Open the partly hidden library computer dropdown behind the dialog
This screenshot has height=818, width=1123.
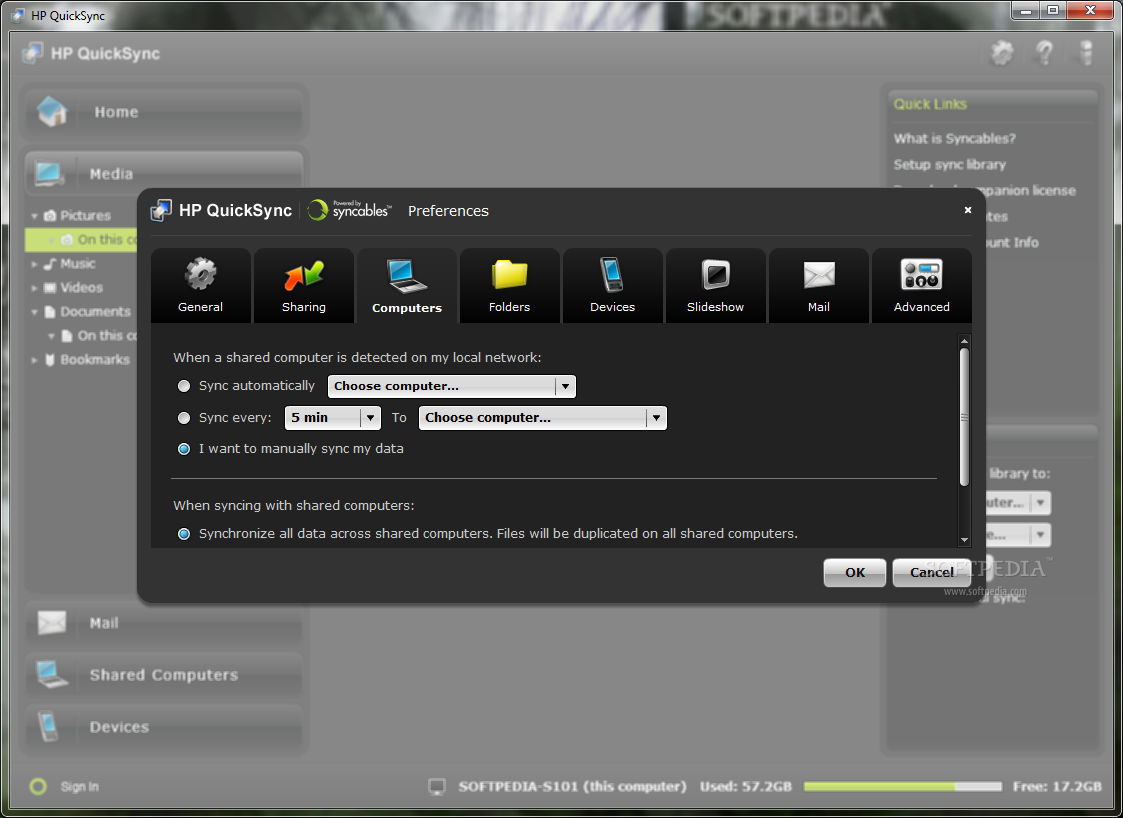click(1018, 502)
